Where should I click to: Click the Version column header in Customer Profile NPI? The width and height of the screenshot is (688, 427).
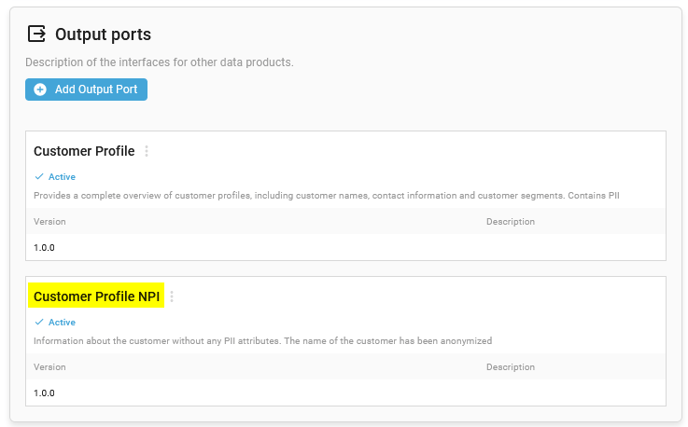click(x=50, y=367)
